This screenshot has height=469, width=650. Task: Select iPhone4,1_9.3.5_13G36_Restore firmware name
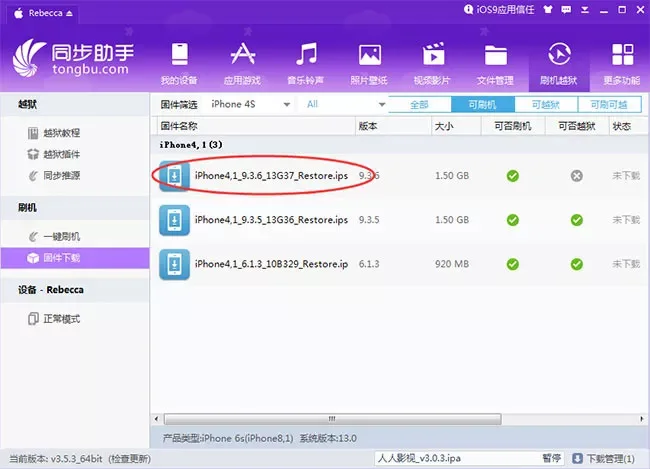click(272, 220)
